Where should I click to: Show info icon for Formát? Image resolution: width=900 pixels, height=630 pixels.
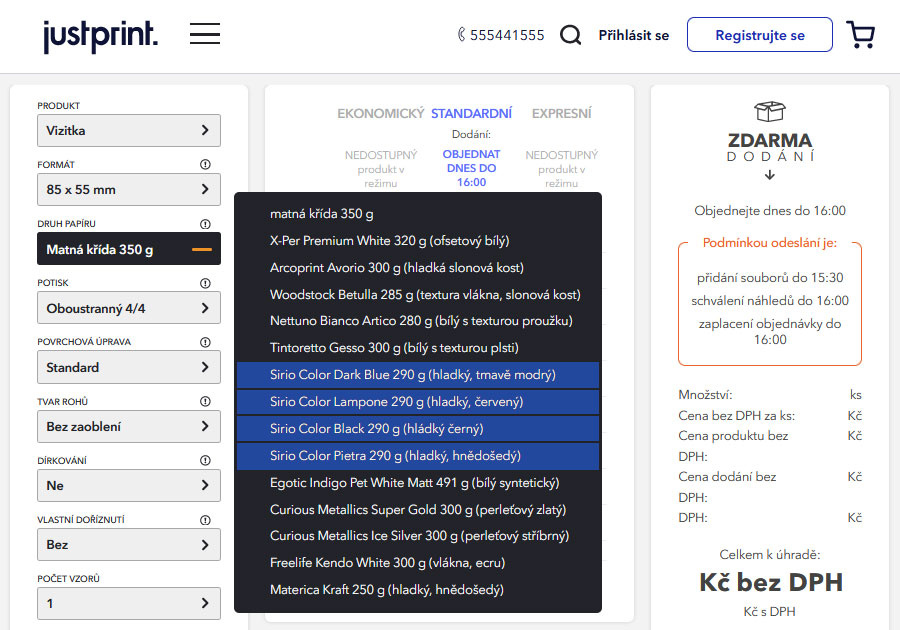click(x=205, y=165)
